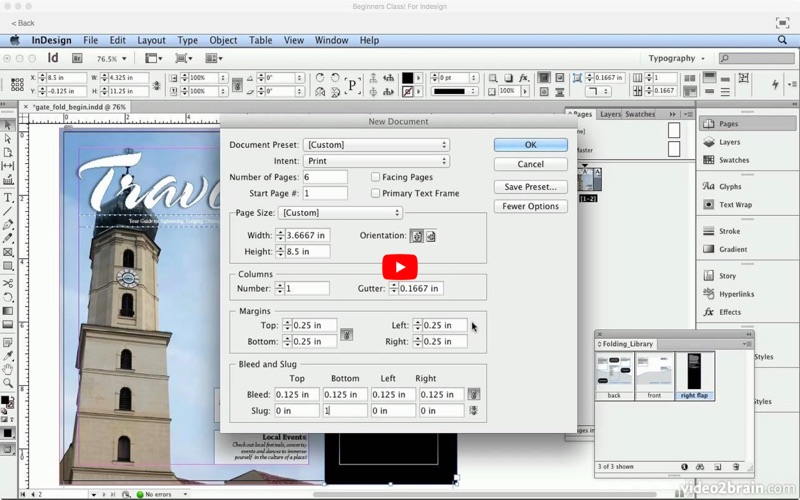Open the Layout menu
The width and height of the screenshot is (800, 500).
151,40
